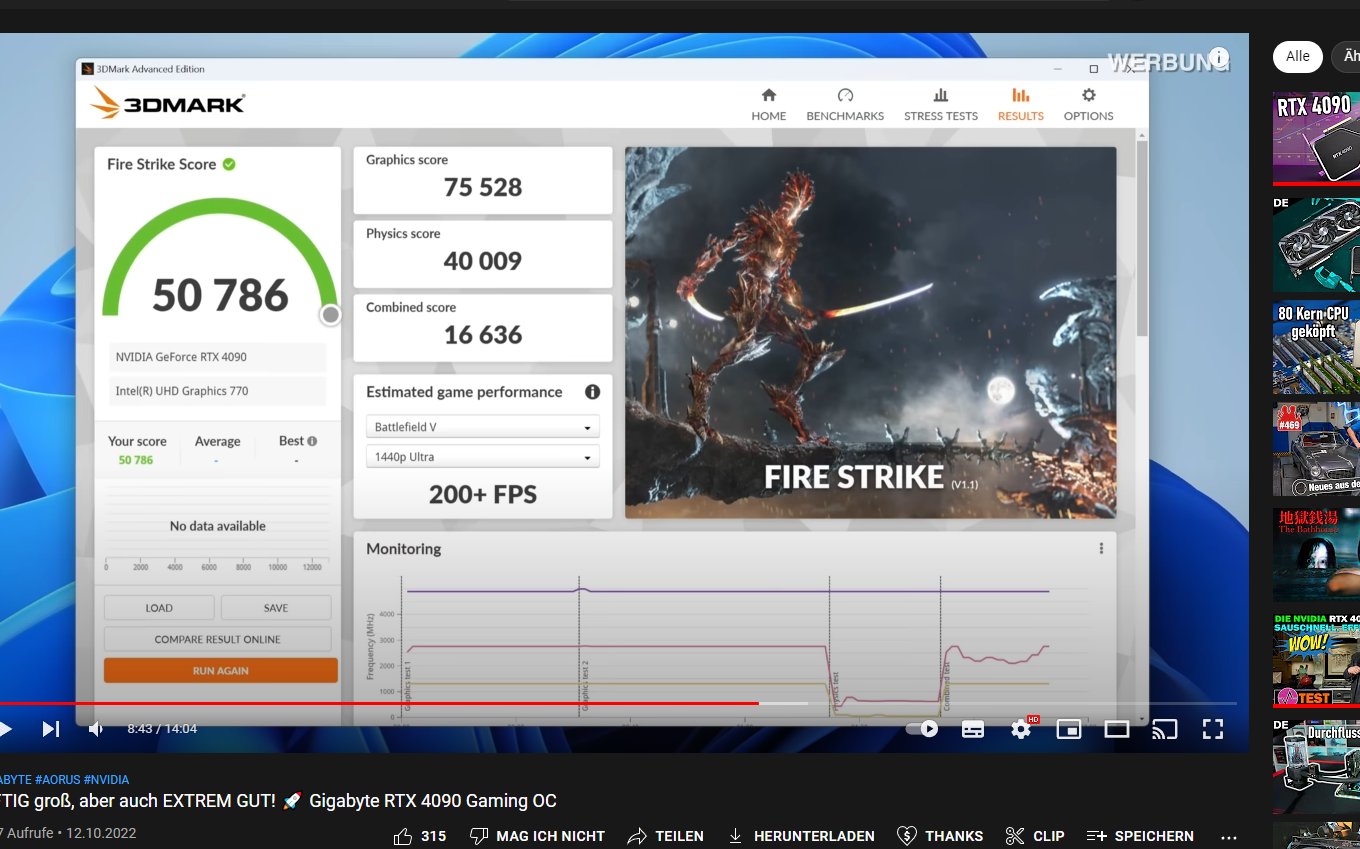Viewport: 1360px width, 849px height.
Task: Cast the video to another screen
Action: (1164, 729)
